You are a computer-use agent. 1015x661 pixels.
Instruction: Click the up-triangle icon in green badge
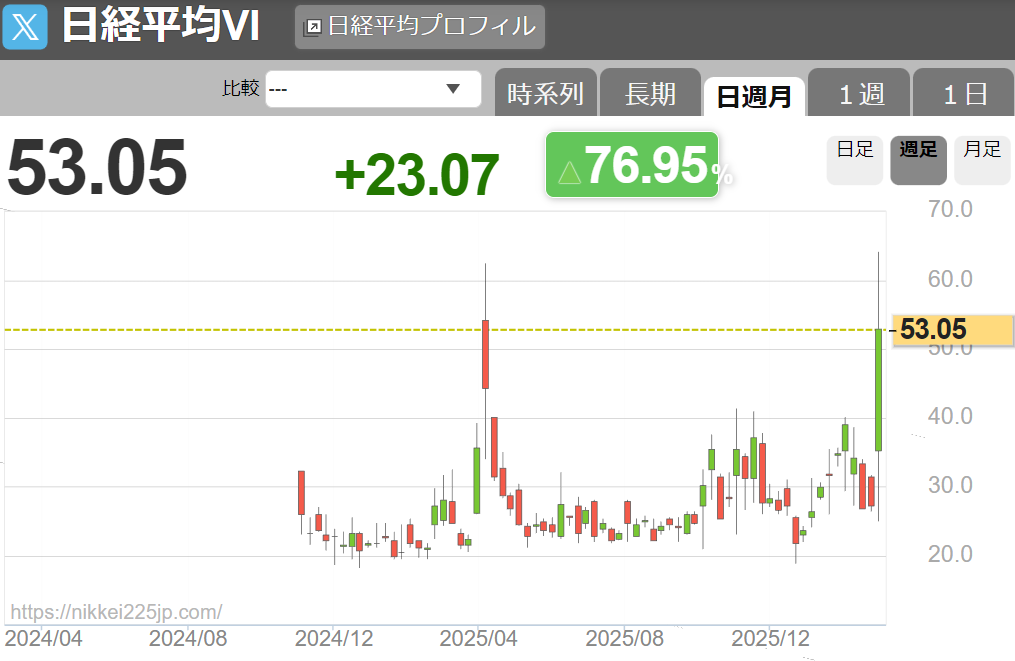click(x=569, y=172)
